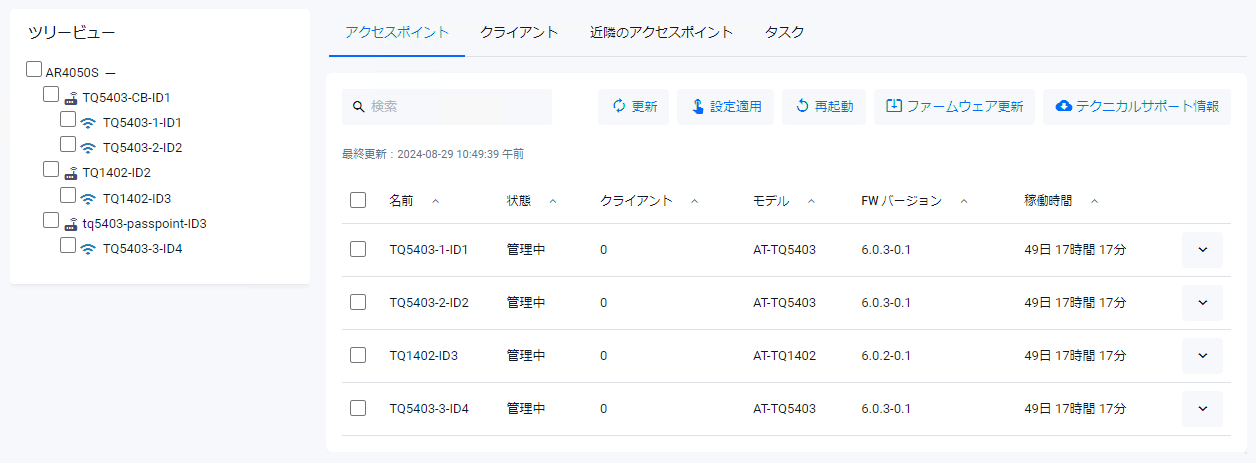
Task: Check the TQ5403-1-ID1 table row checkbox
Action: coord(358,249)
